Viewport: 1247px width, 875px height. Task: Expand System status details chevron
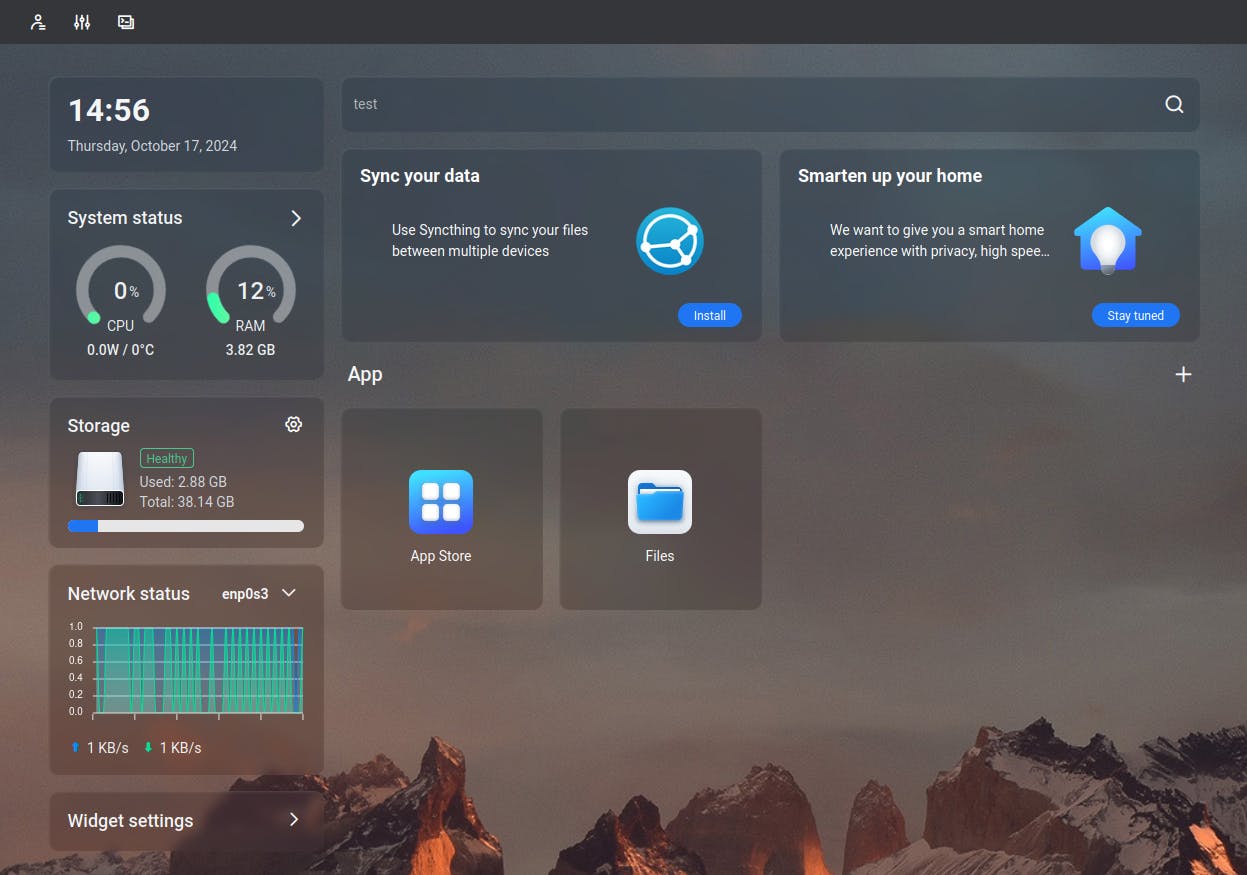(x=296, y=218)
